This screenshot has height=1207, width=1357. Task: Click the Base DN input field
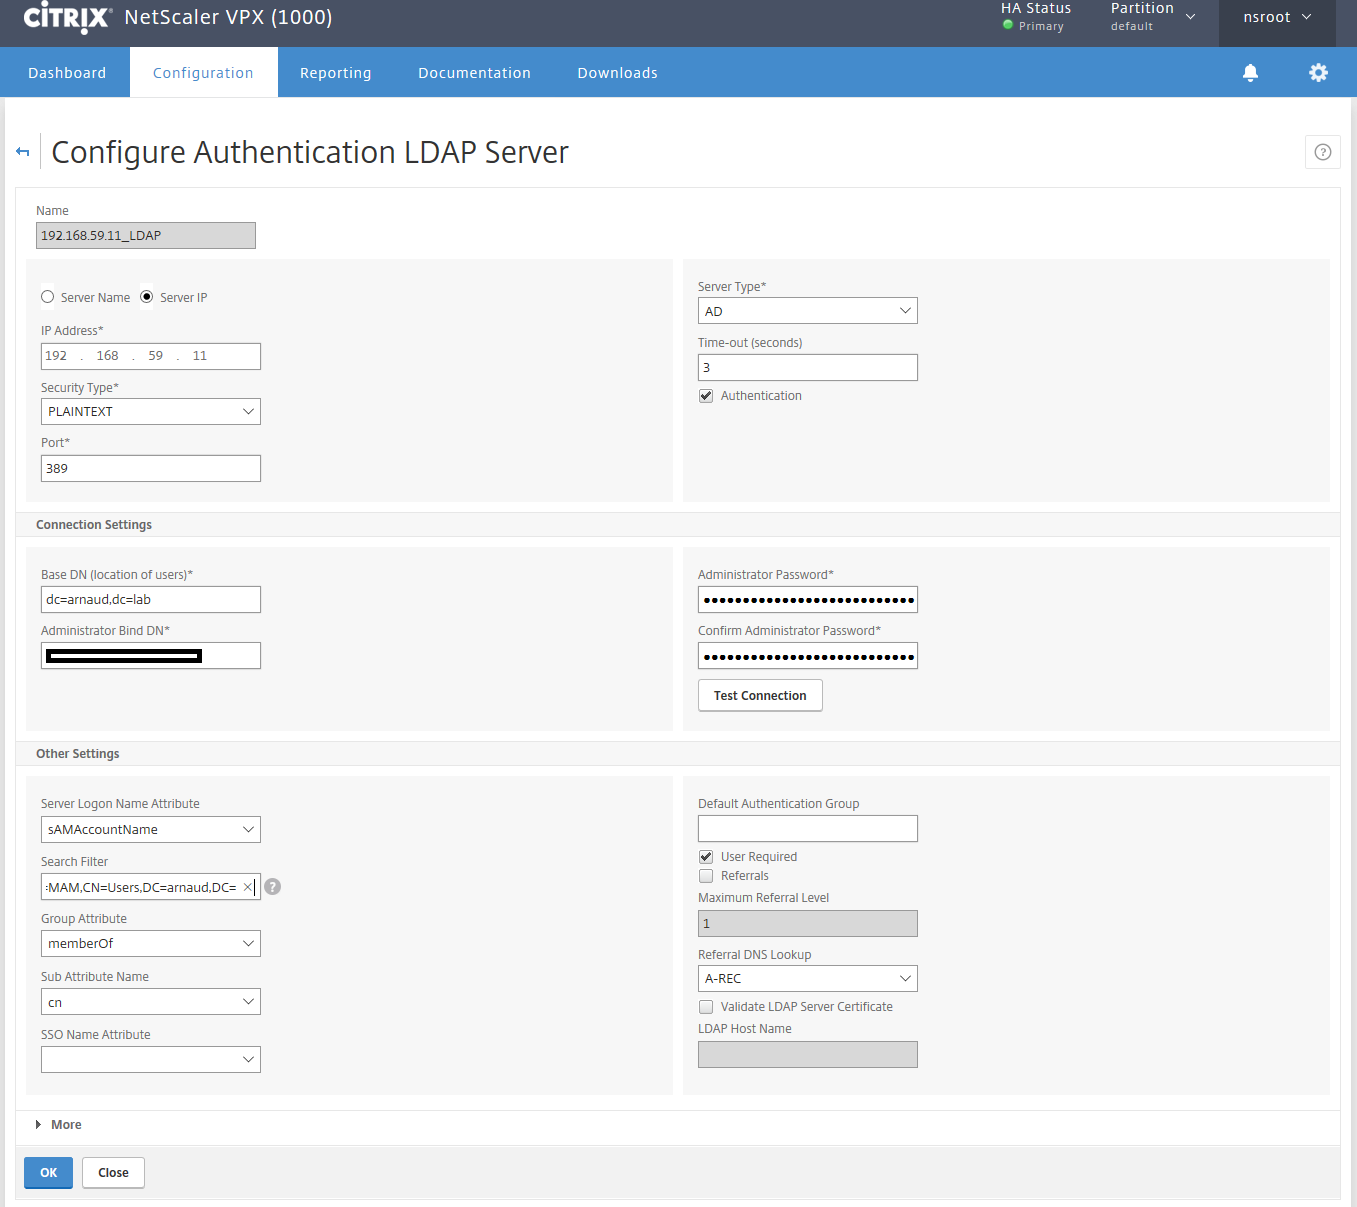pyautogui.click(x=151, y=600)
